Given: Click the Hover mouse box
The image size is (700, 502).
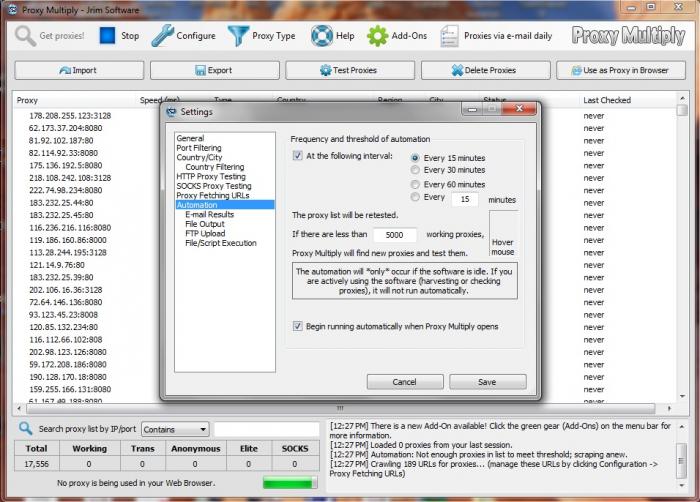Looking at the screenshot, I should (x=503, y=233).
